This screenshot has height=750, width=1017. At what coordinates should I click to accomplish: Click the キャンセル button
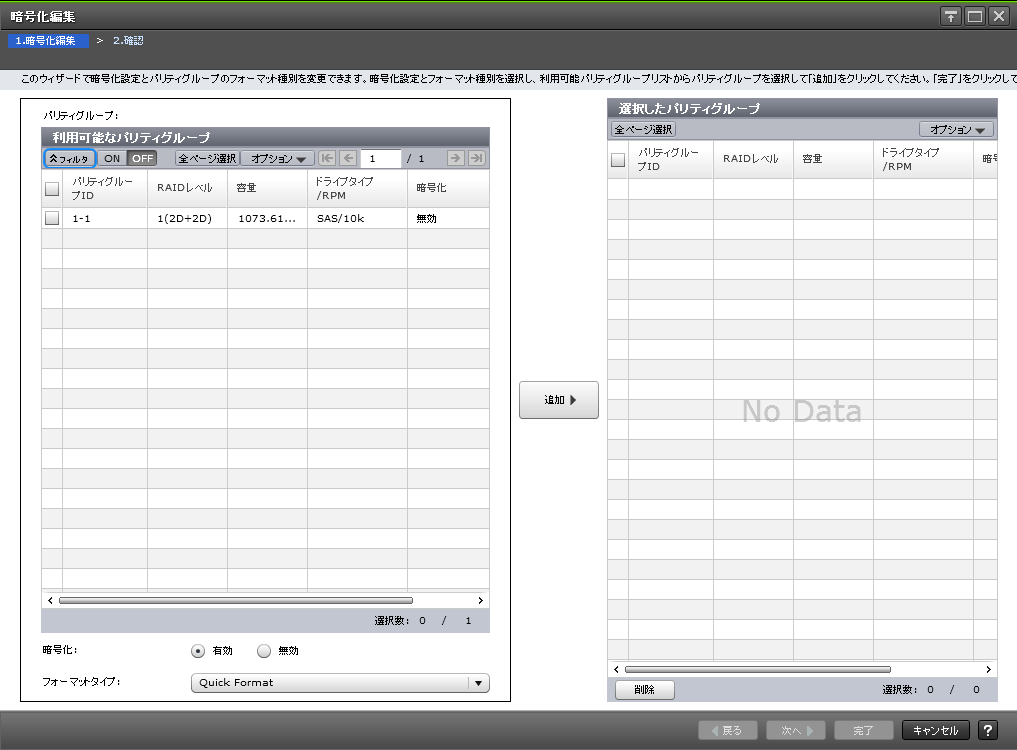pyautogui.click(x=934, y=730)
